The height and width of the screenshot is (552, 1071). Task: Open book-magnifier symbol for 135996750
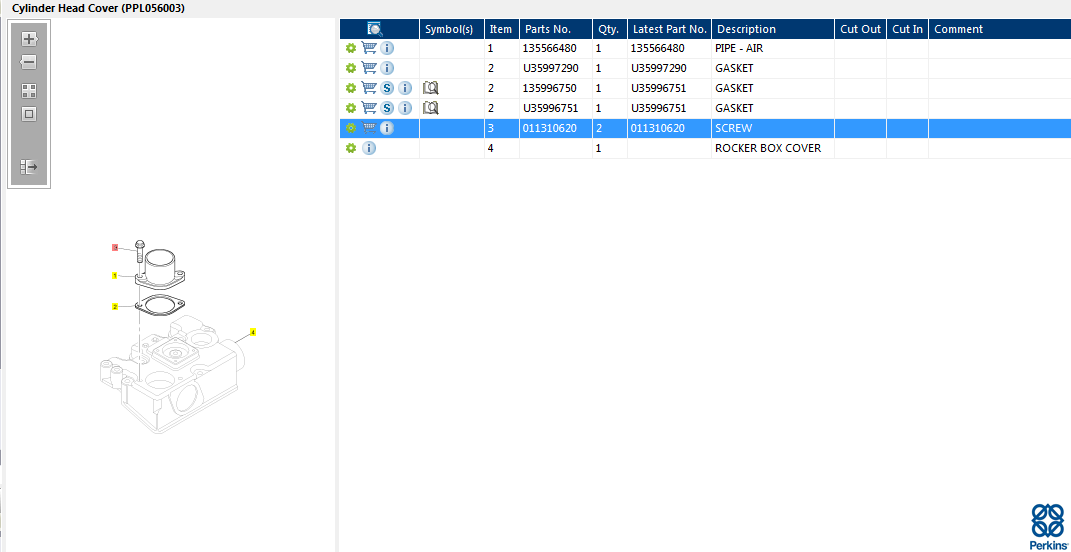[430, 88]
